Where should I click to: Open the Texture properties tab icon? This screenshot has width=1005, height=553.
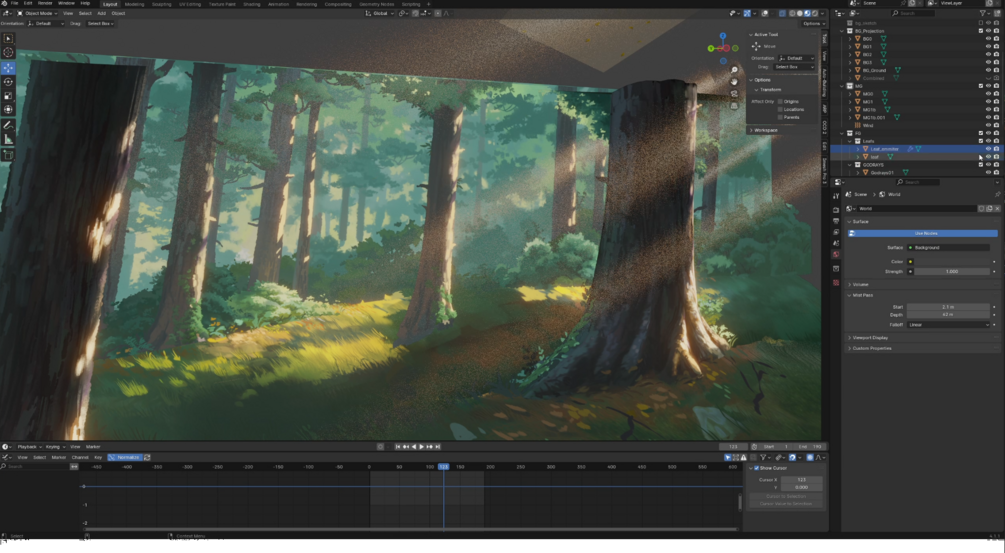836,283
